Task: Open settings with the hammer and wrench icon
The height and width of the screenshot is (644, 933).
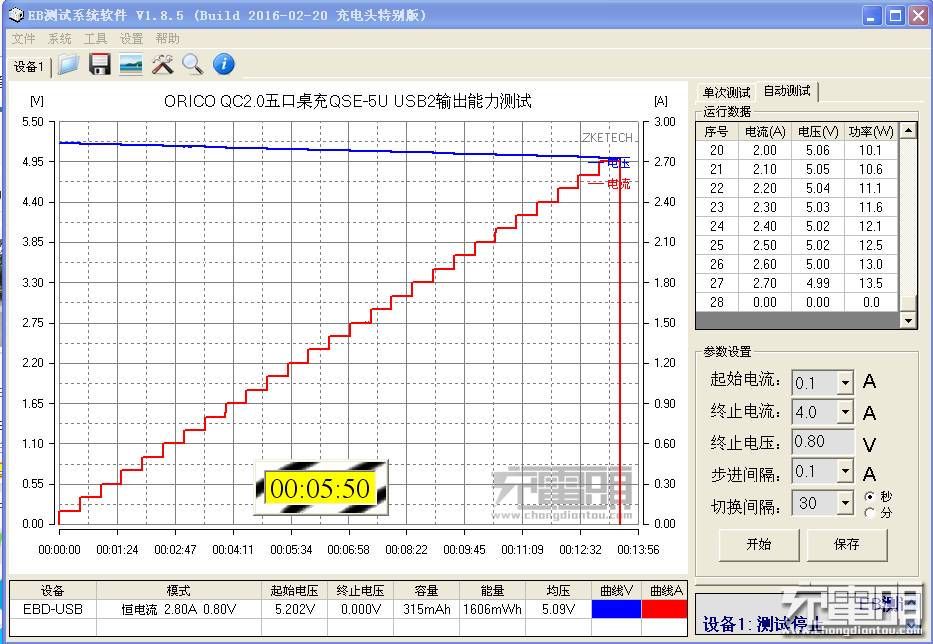Action: (x=162, y=64)
